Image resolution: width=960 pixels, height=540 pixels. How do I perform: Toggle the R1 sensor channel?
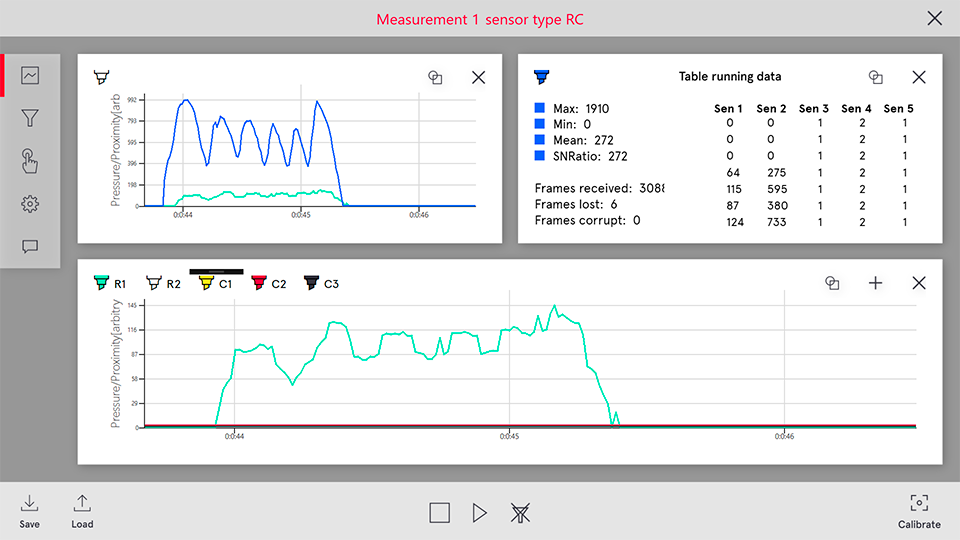pyautogui.click(x=109, y=284)
